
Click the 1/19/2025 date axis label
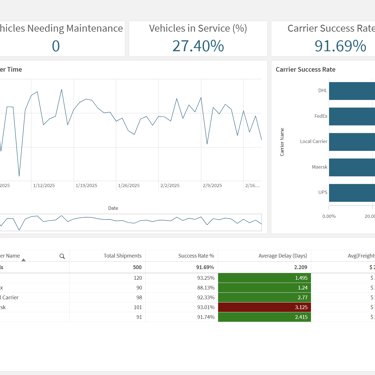click(86, 185)
